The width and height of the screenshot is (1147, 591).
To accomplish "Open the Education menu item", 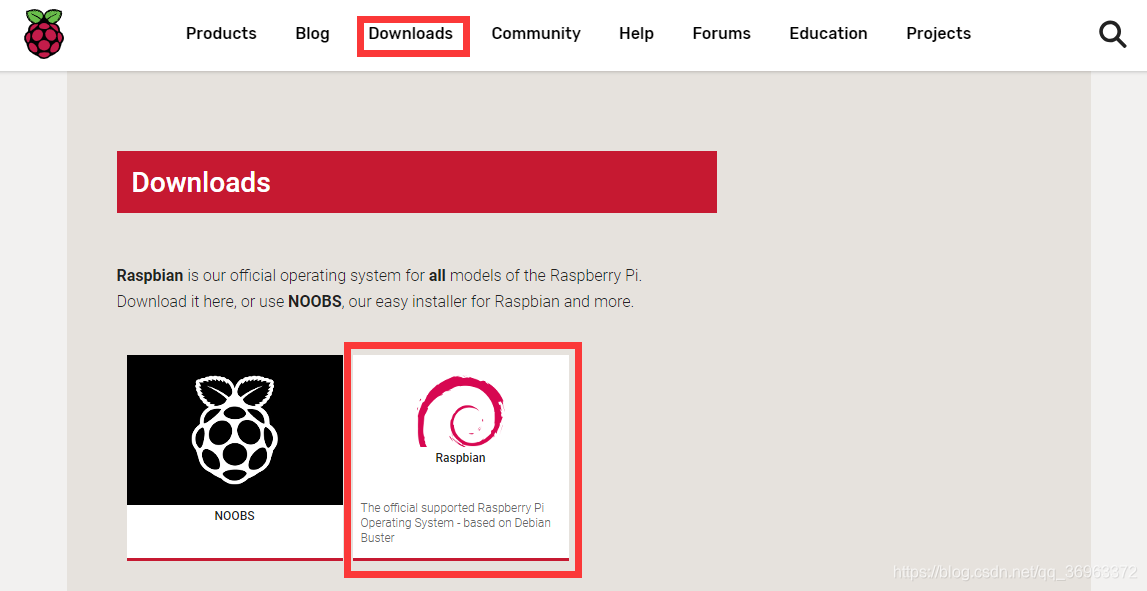I will (x=828, y=34).
